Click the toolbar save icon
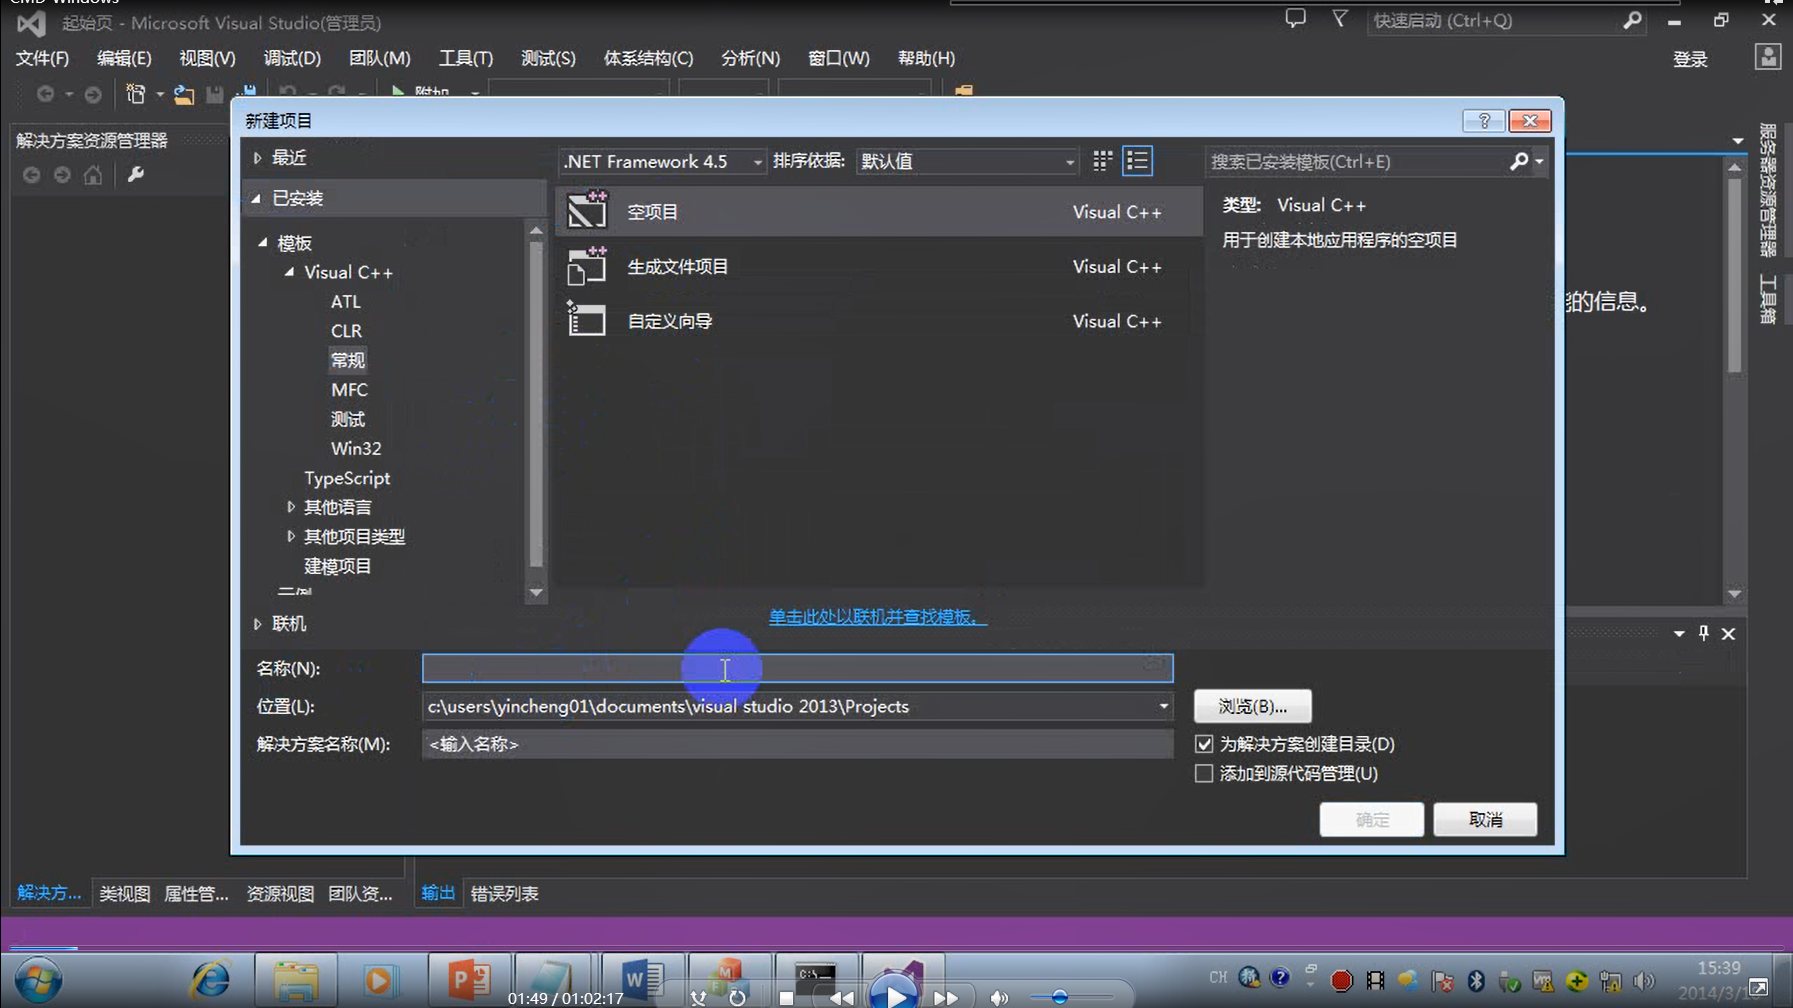 click(x=215, y=94)
